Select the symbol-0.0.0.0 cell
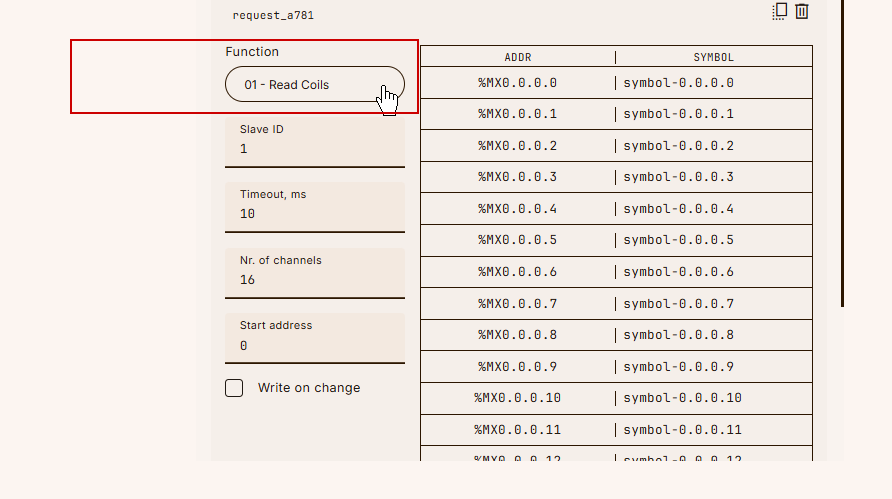The image size is (892, 499). click(x=714, y=83)
